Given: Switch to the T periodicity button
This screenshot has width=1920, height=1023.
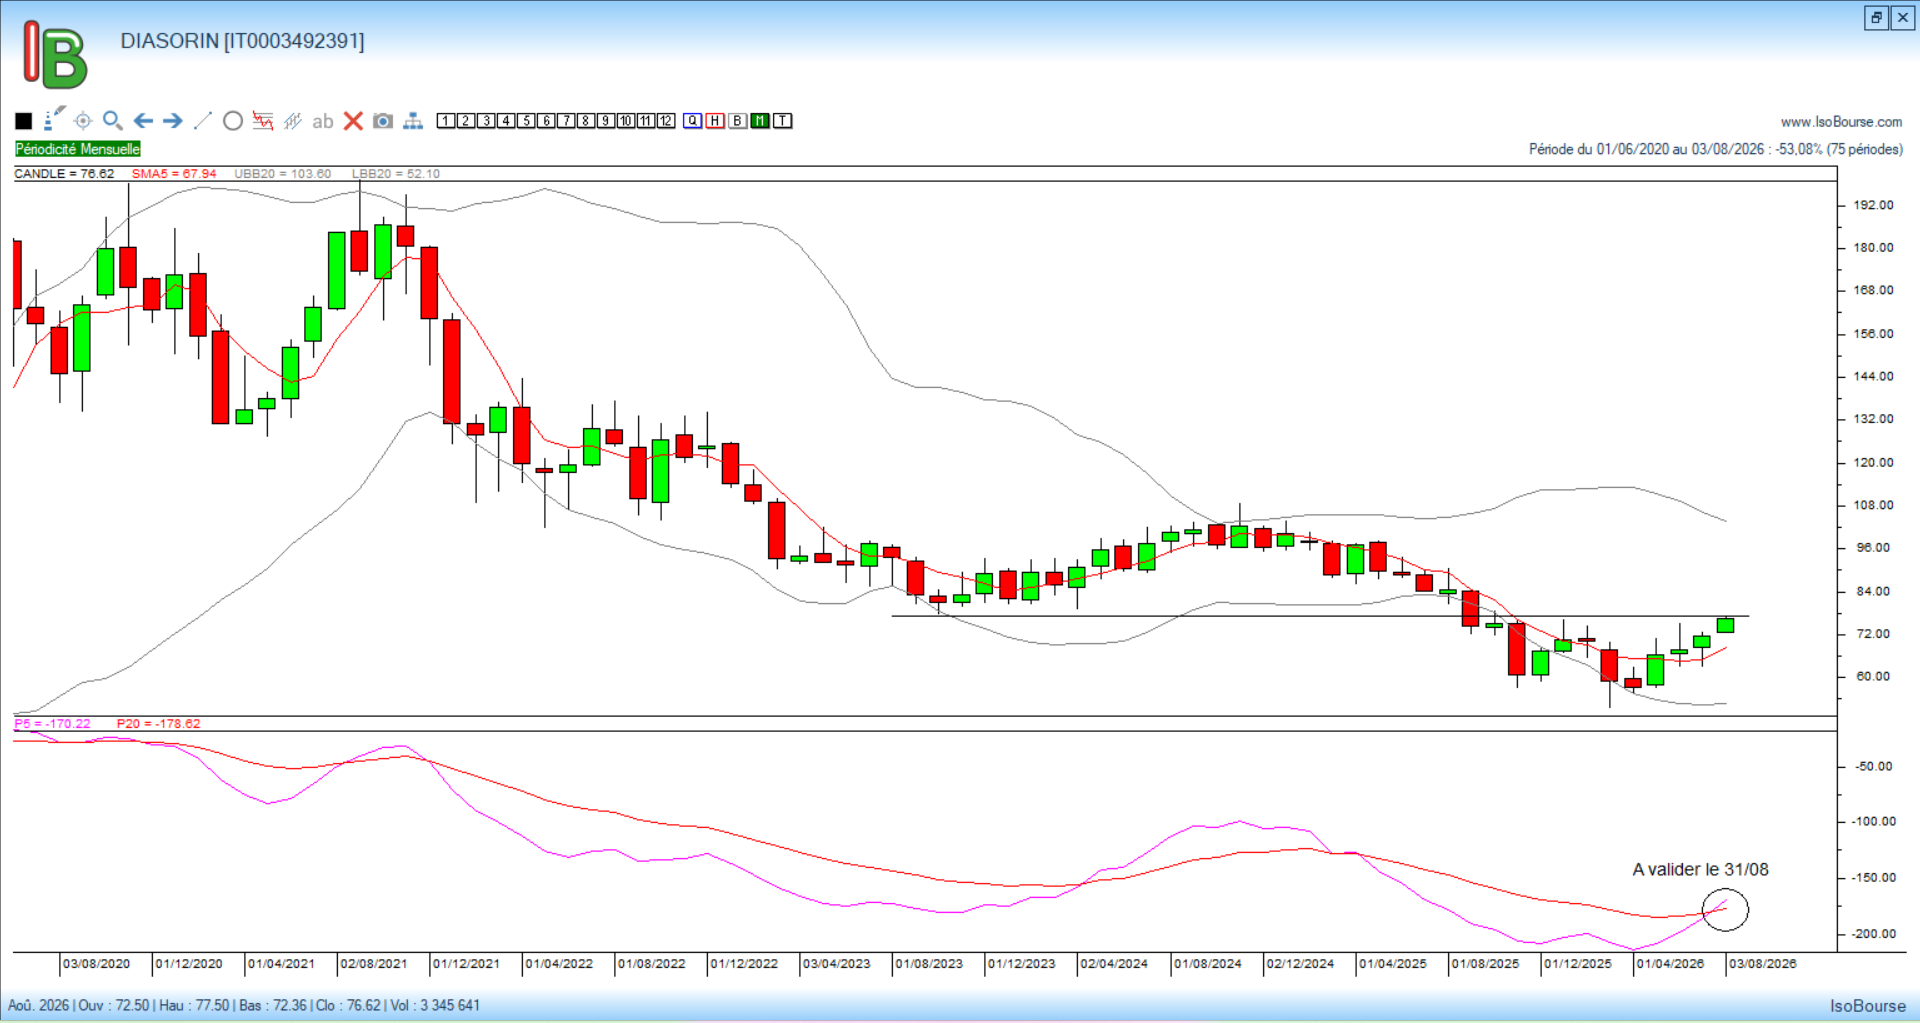Looking at the screenshot, I should click(783, 121).
